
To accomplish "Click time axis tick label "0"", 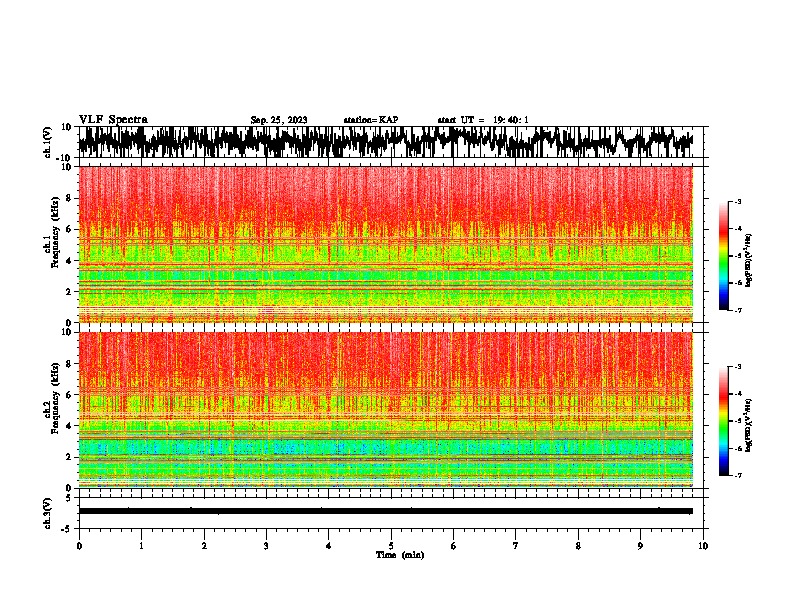I will (79, 546).
